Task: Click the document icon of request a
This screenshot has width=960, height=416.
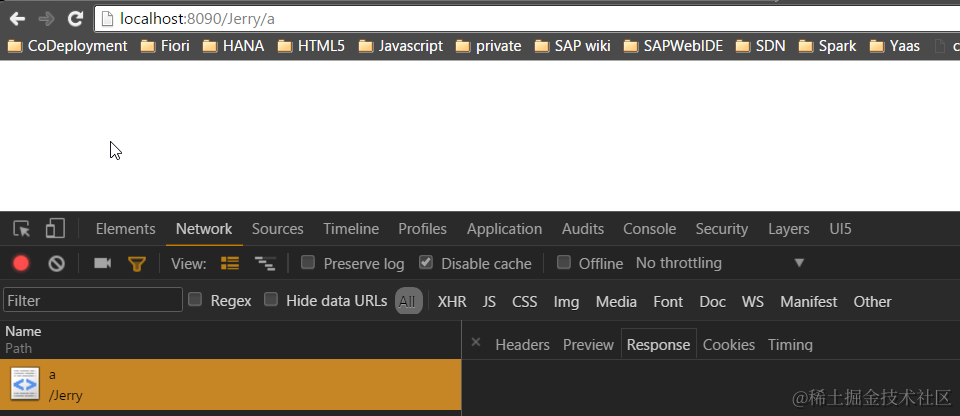Action: tap(25, 384)
